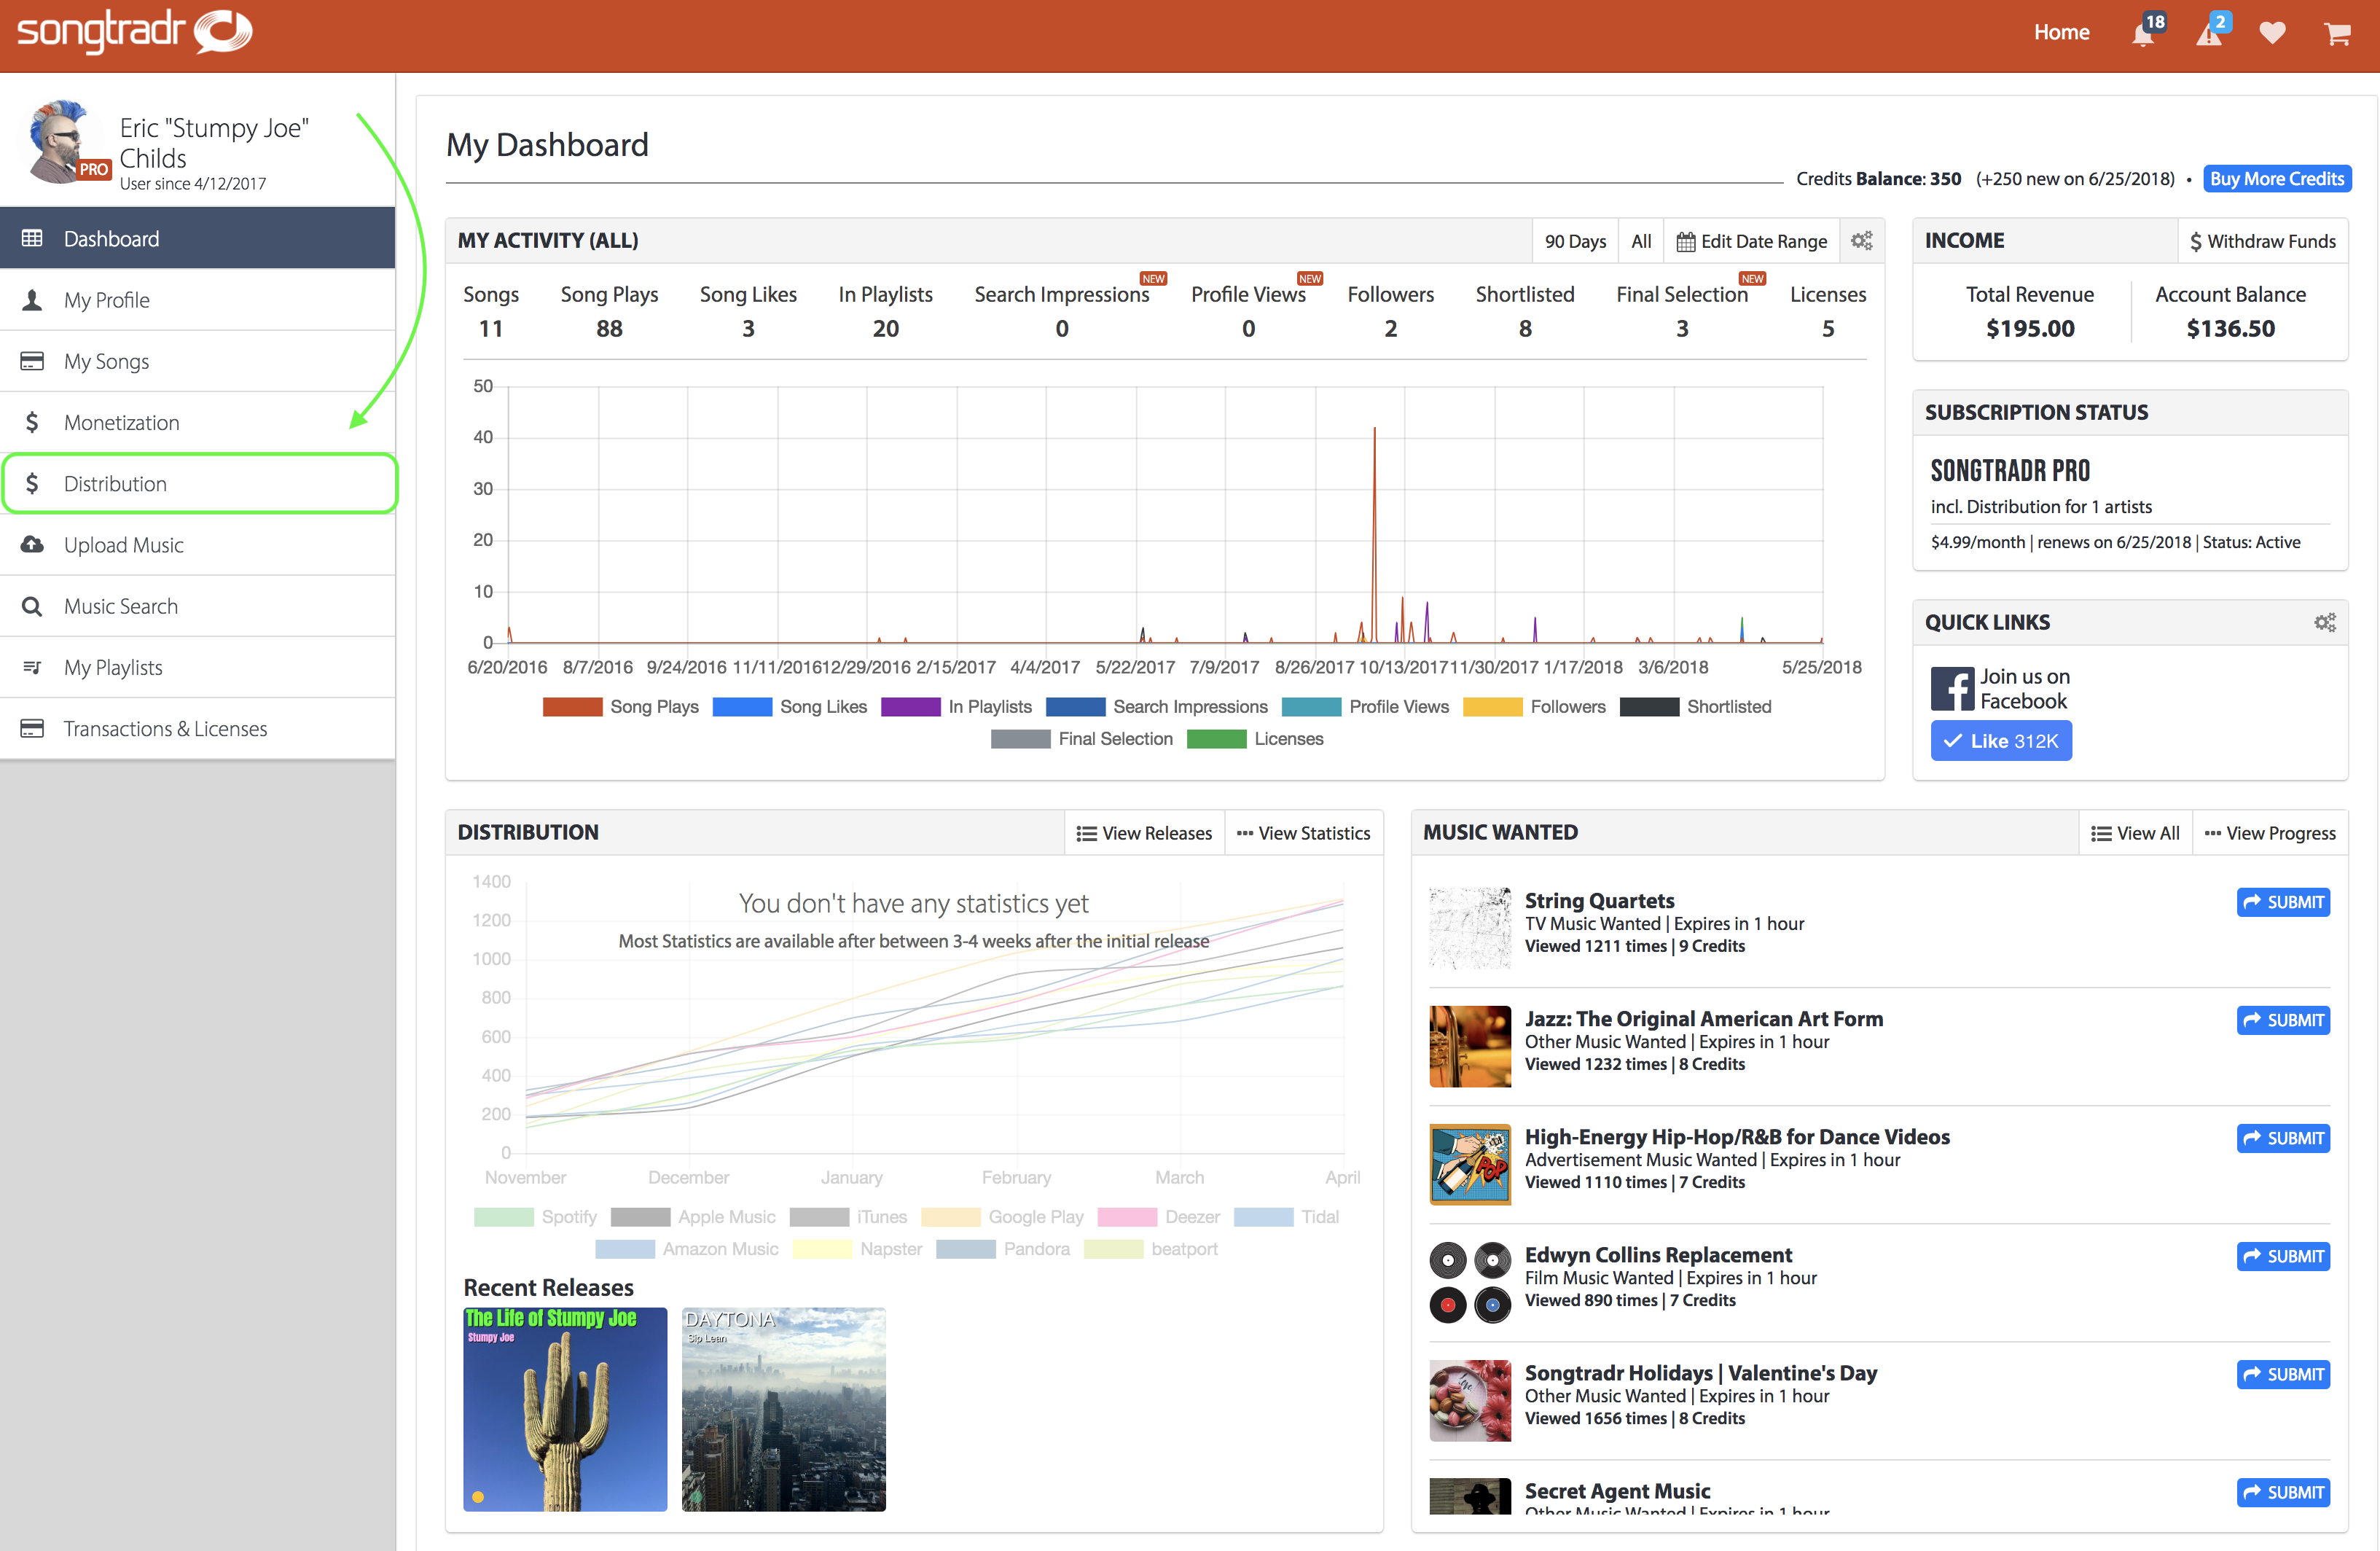Toggle Spotify legend swatch in distribution chart
This screenshot has height=1551, width=2380.
(503, 1217)
